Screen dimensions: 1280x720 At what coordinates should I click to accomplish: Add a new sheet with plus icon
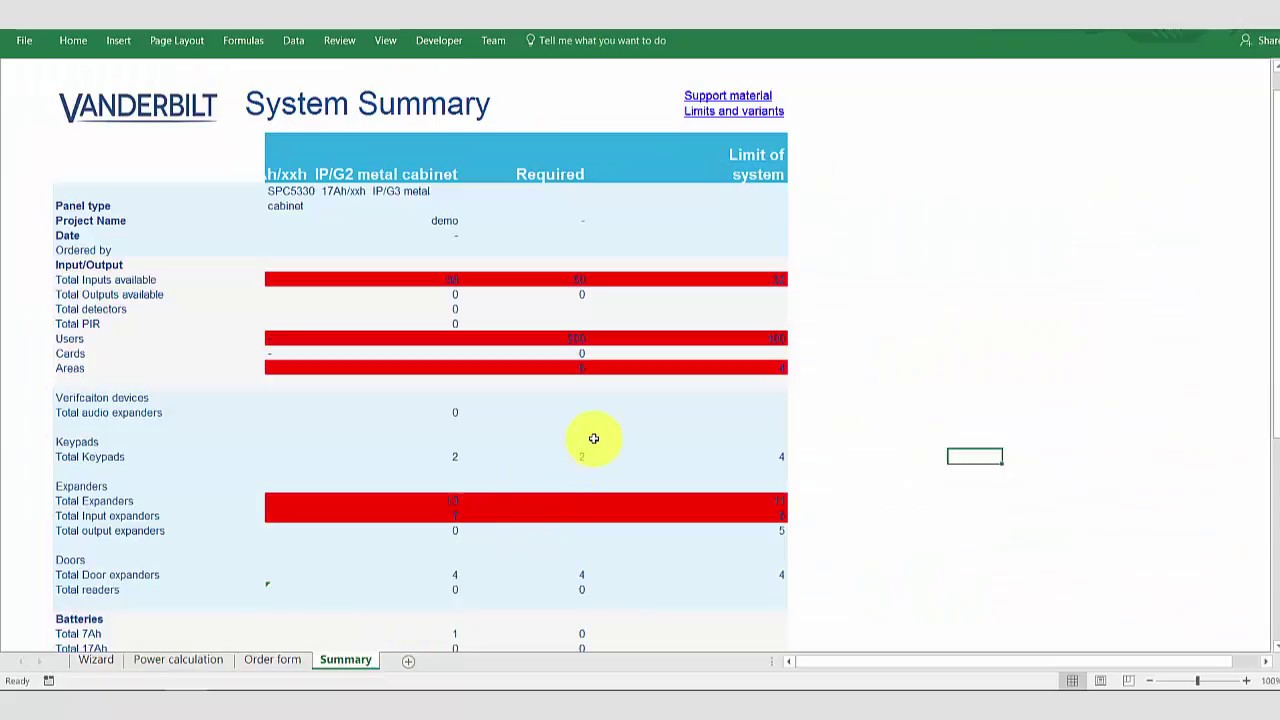[408, 661]
